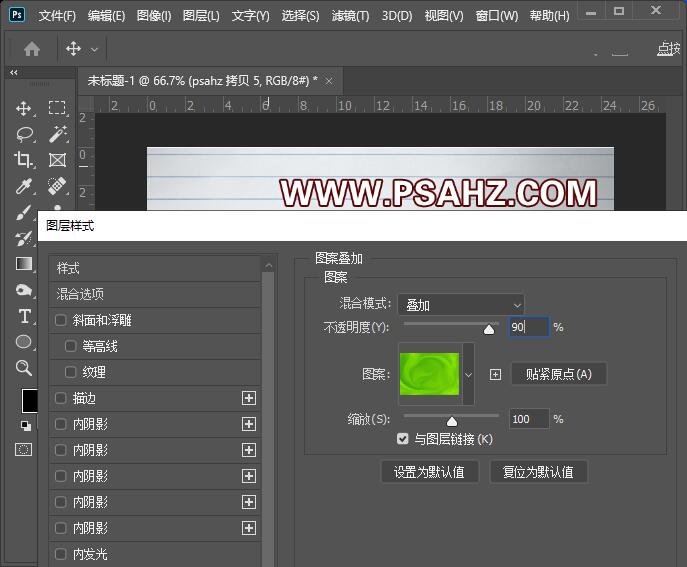Select the Frame tool
Screen dimensions: 687x567
coord(57,160)
